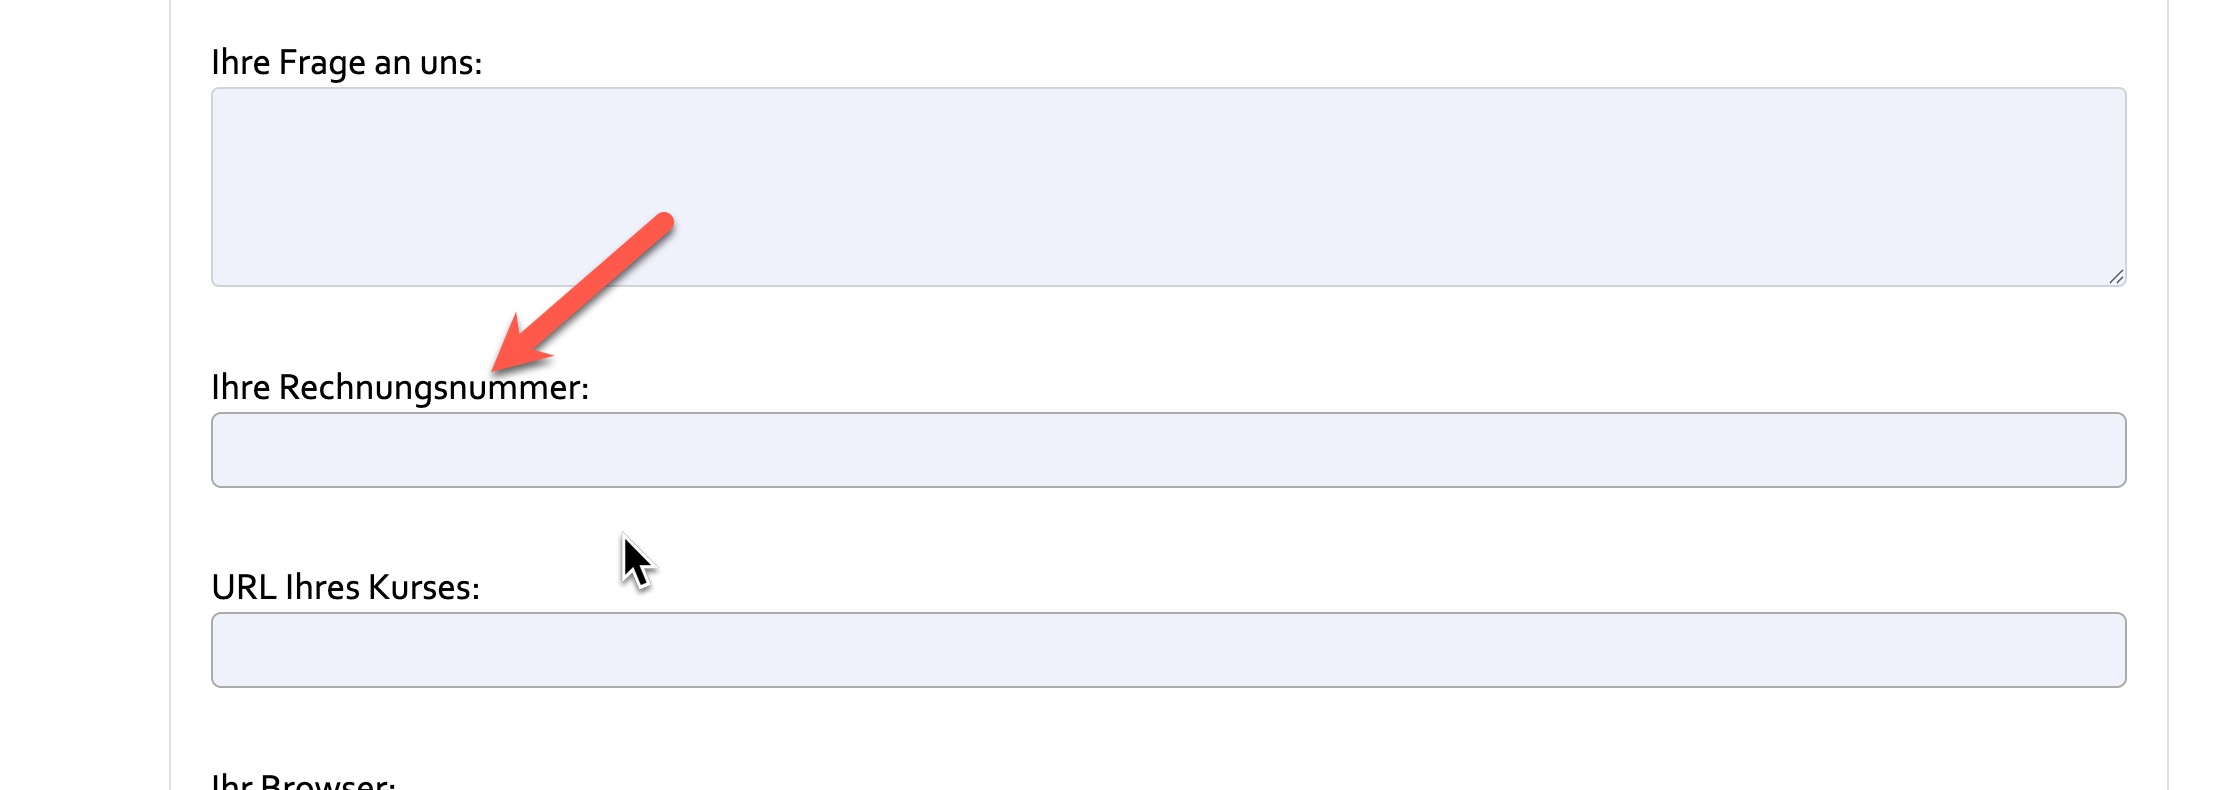Click the text area resize handle
The height and width of the screenshot is (790, 2222).
coord(2115,276)
